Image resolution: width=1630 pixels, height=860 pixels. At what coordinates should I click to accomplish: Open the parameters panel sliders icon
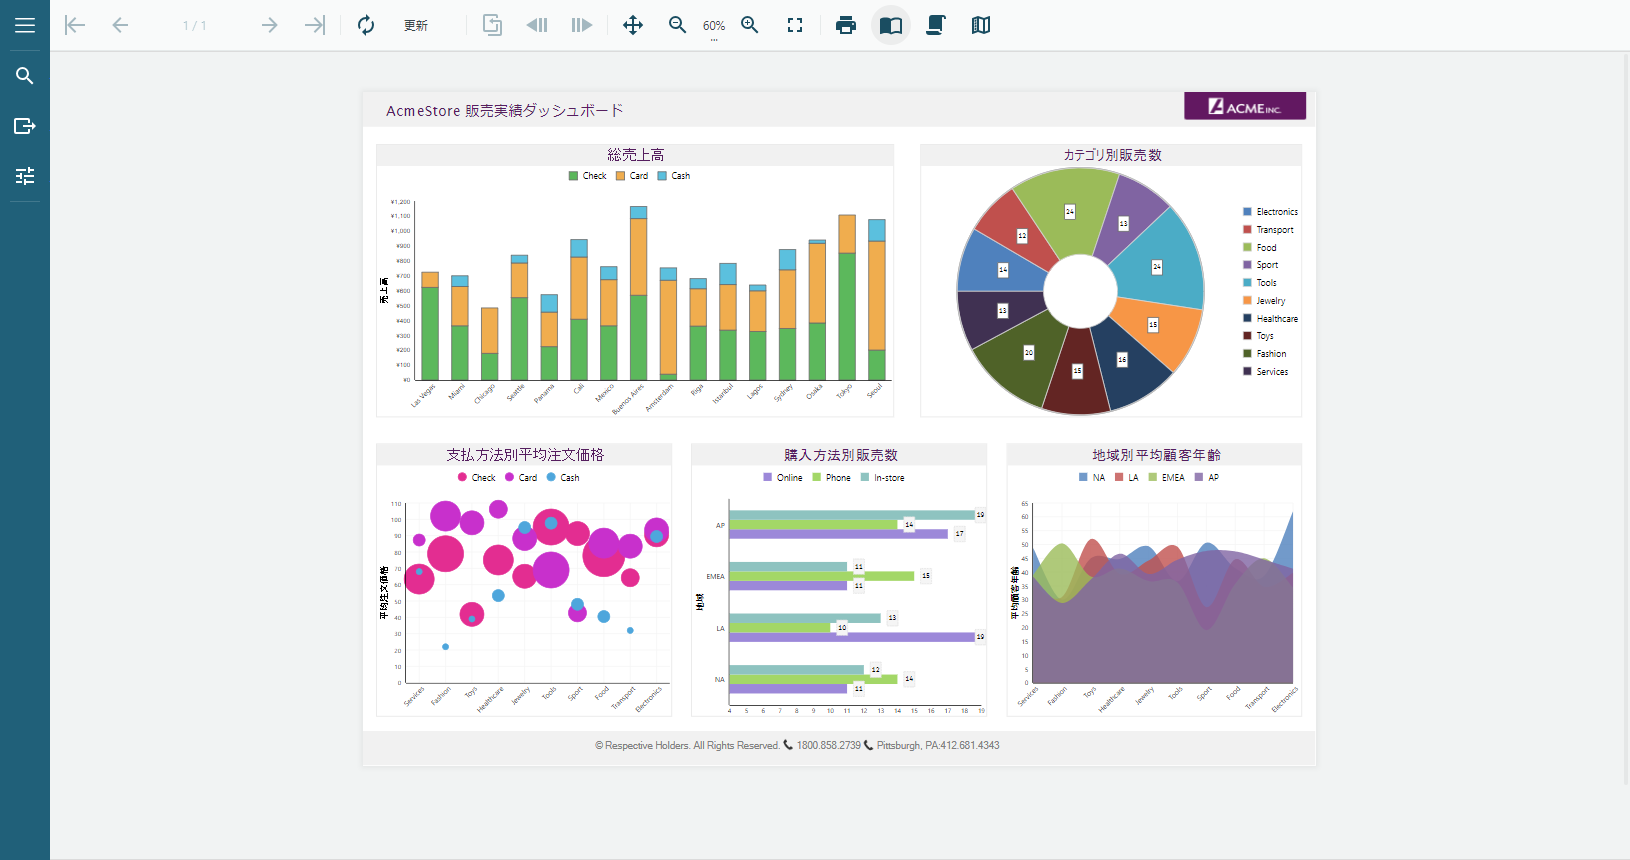pyautogui.click(x=25, y=176)
